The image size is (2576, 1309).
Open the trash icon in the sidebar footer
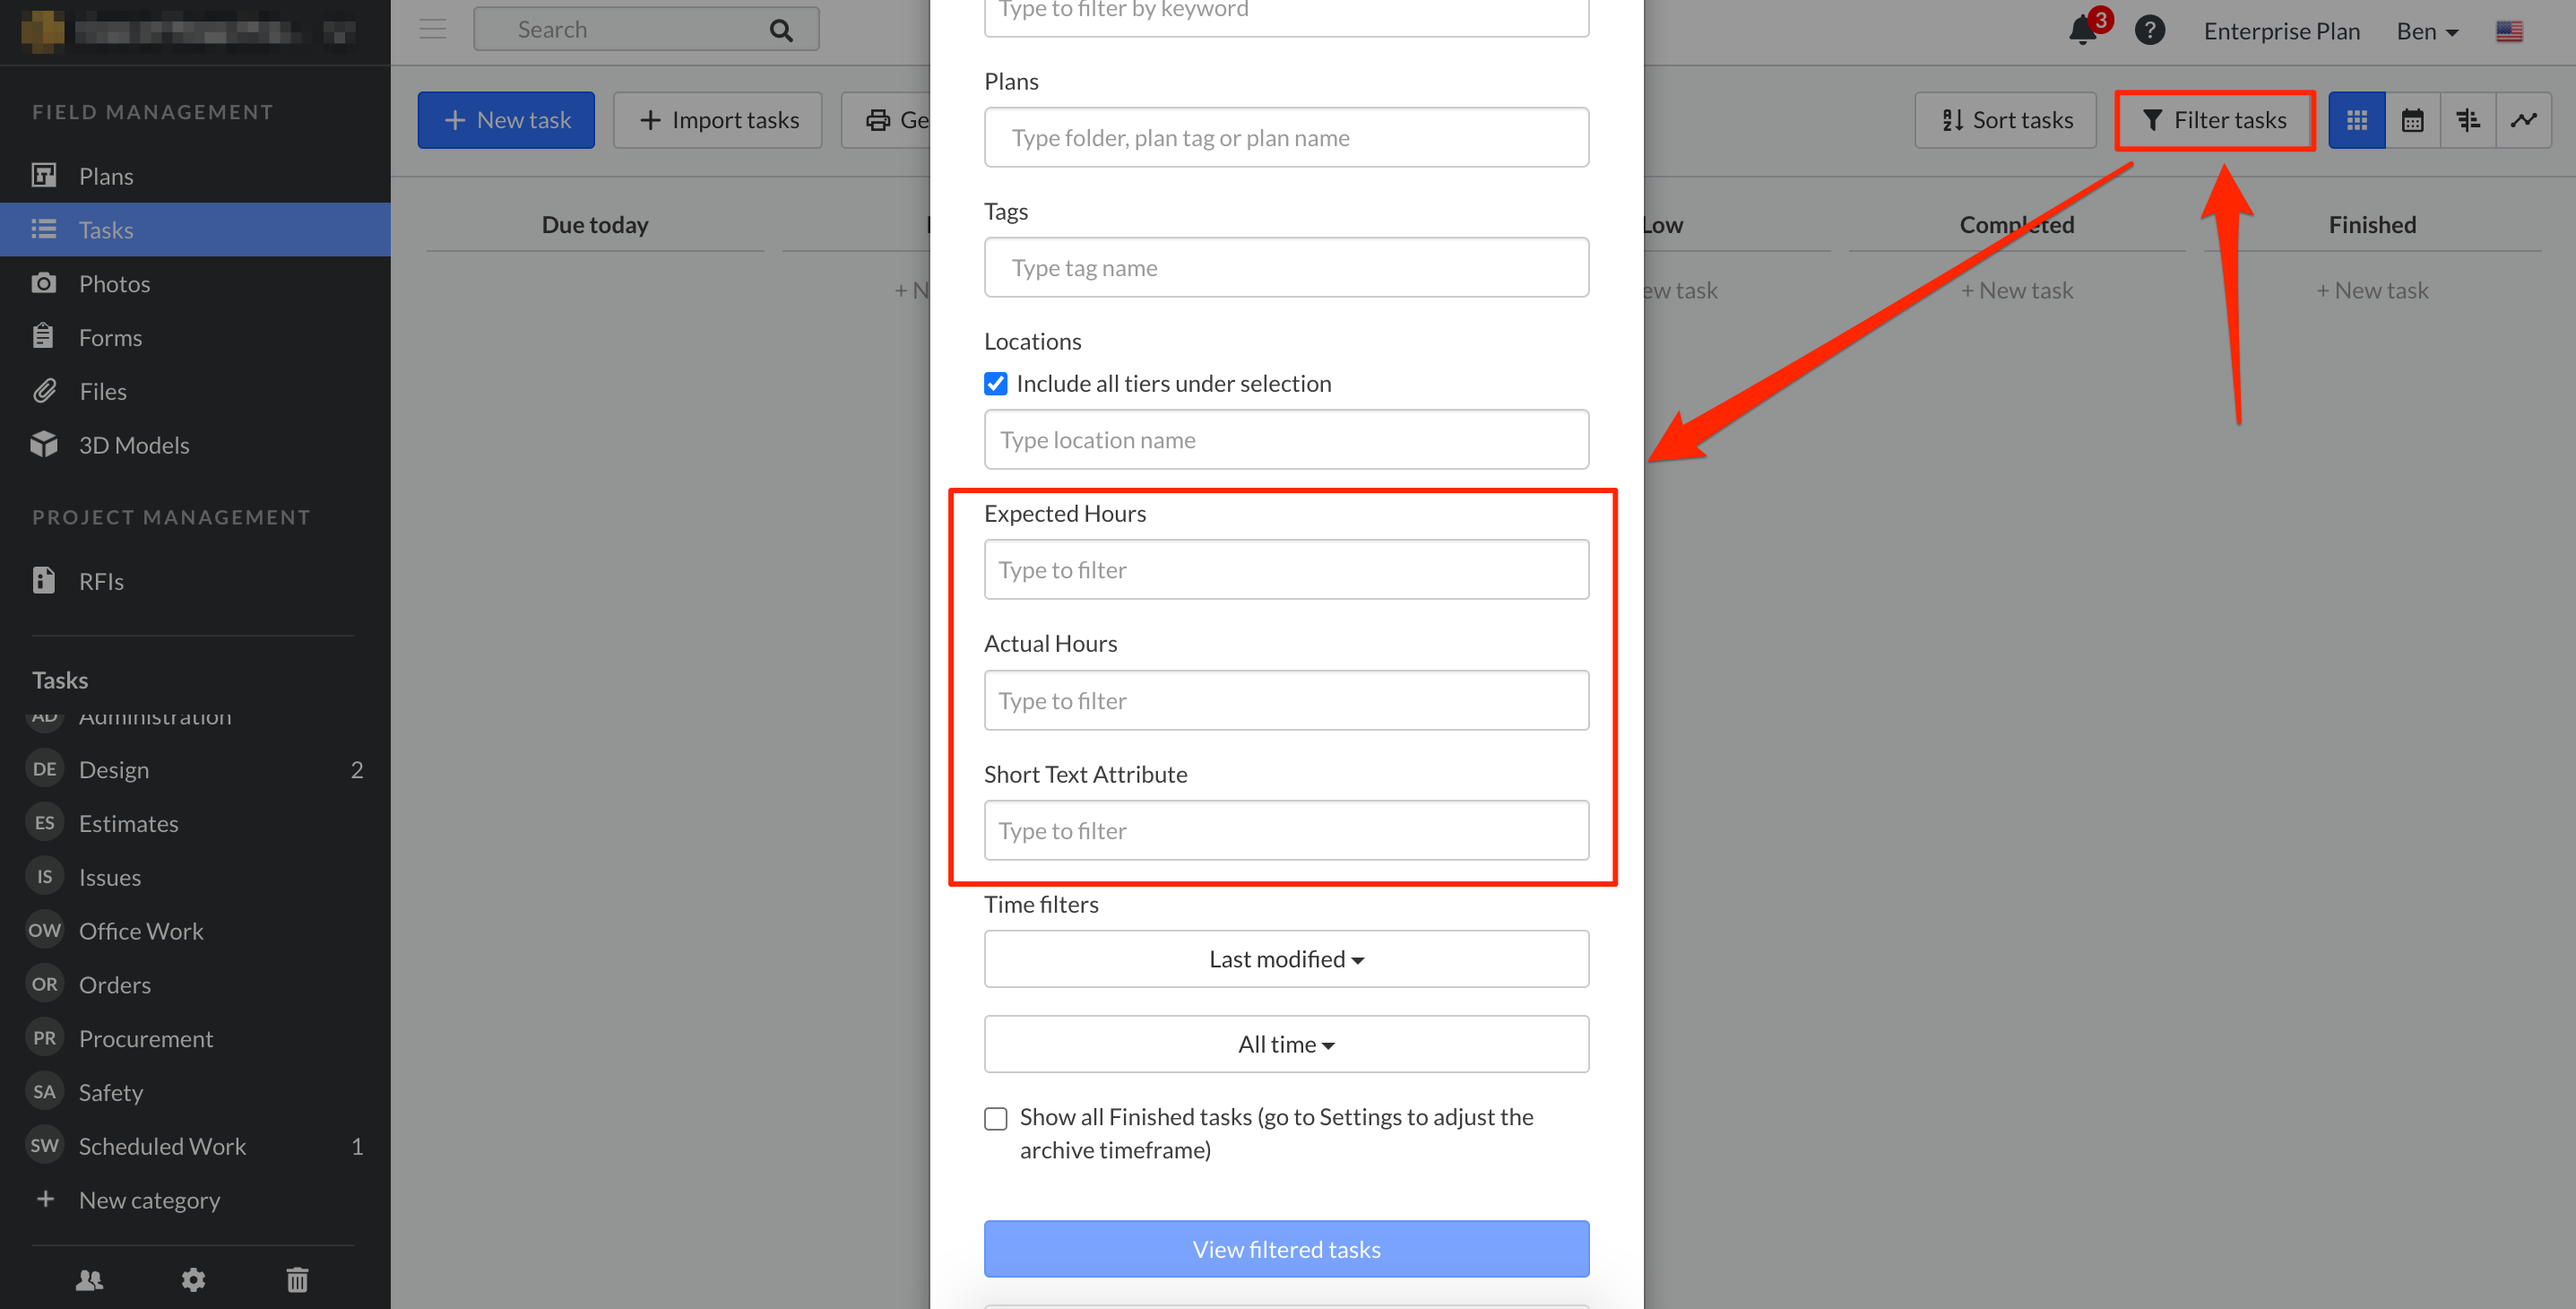[297, 1280]
